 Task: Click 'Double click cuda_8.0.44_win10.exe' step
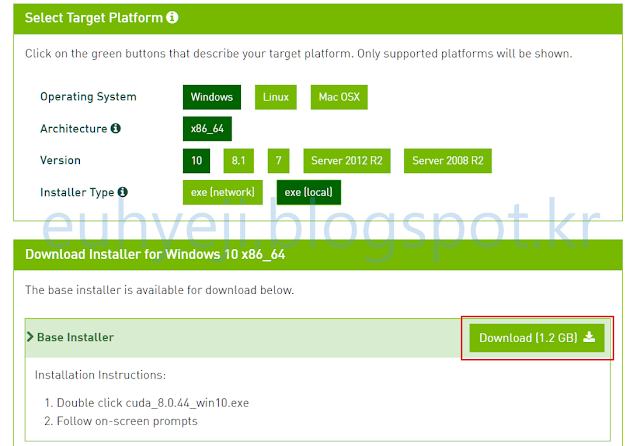[x=153, y=403]
